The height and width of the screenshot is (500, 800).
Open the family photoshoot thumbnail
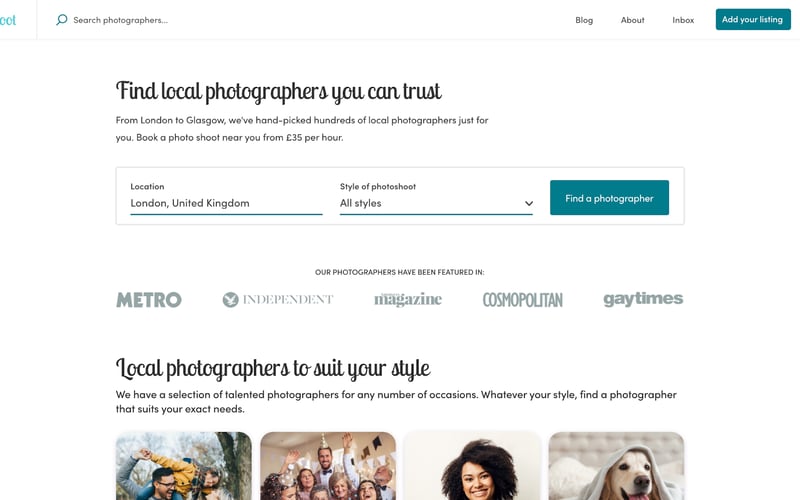[x=184, y=466]
